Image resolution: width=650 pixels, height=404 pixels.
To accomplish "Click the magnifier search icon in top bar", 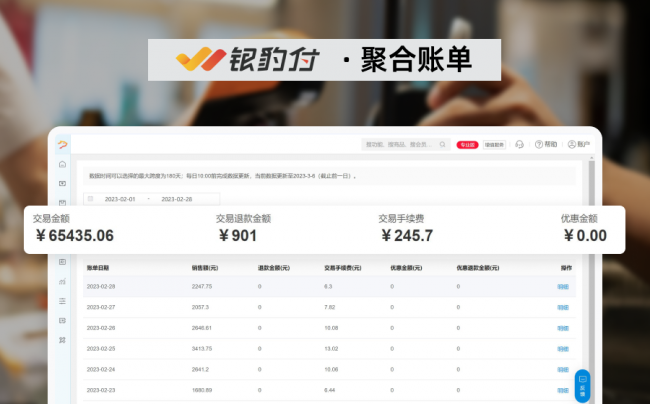I will pyautogui.click(x=442, y=144).
